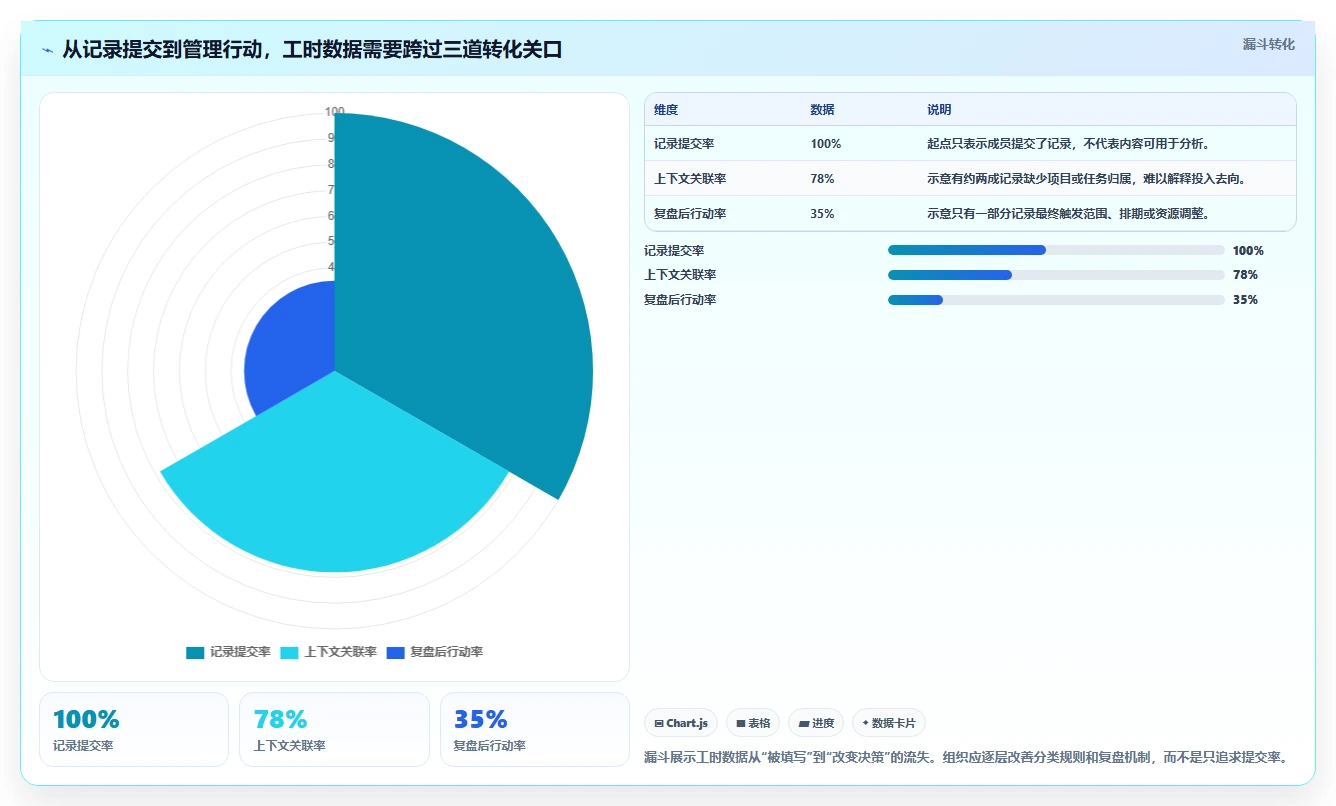The width and height of the screenshot is (1336, 806).
Task: Toggle 上下文关联率 legend item in chart
Action: click(328, 652)
